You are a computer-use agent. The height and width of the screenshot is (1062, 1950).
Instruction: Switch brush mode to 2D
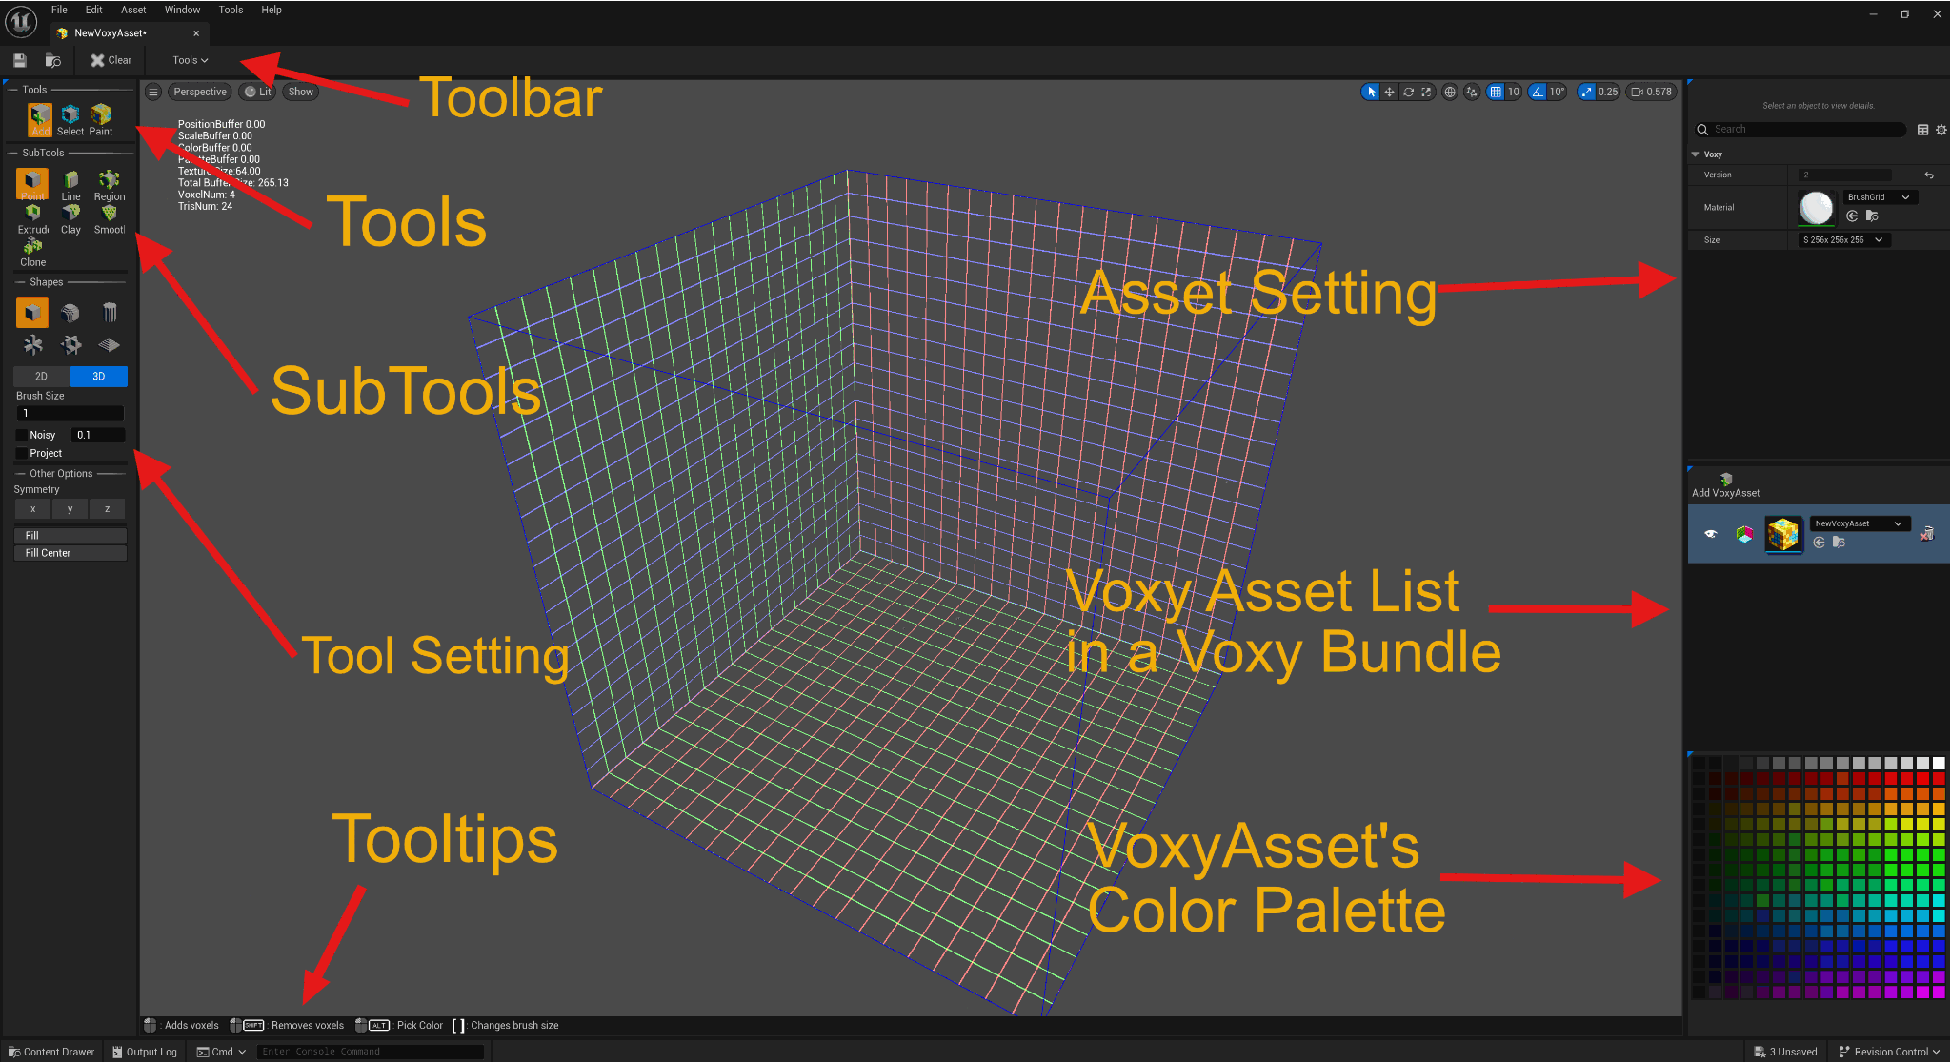[x=41, y=377]
